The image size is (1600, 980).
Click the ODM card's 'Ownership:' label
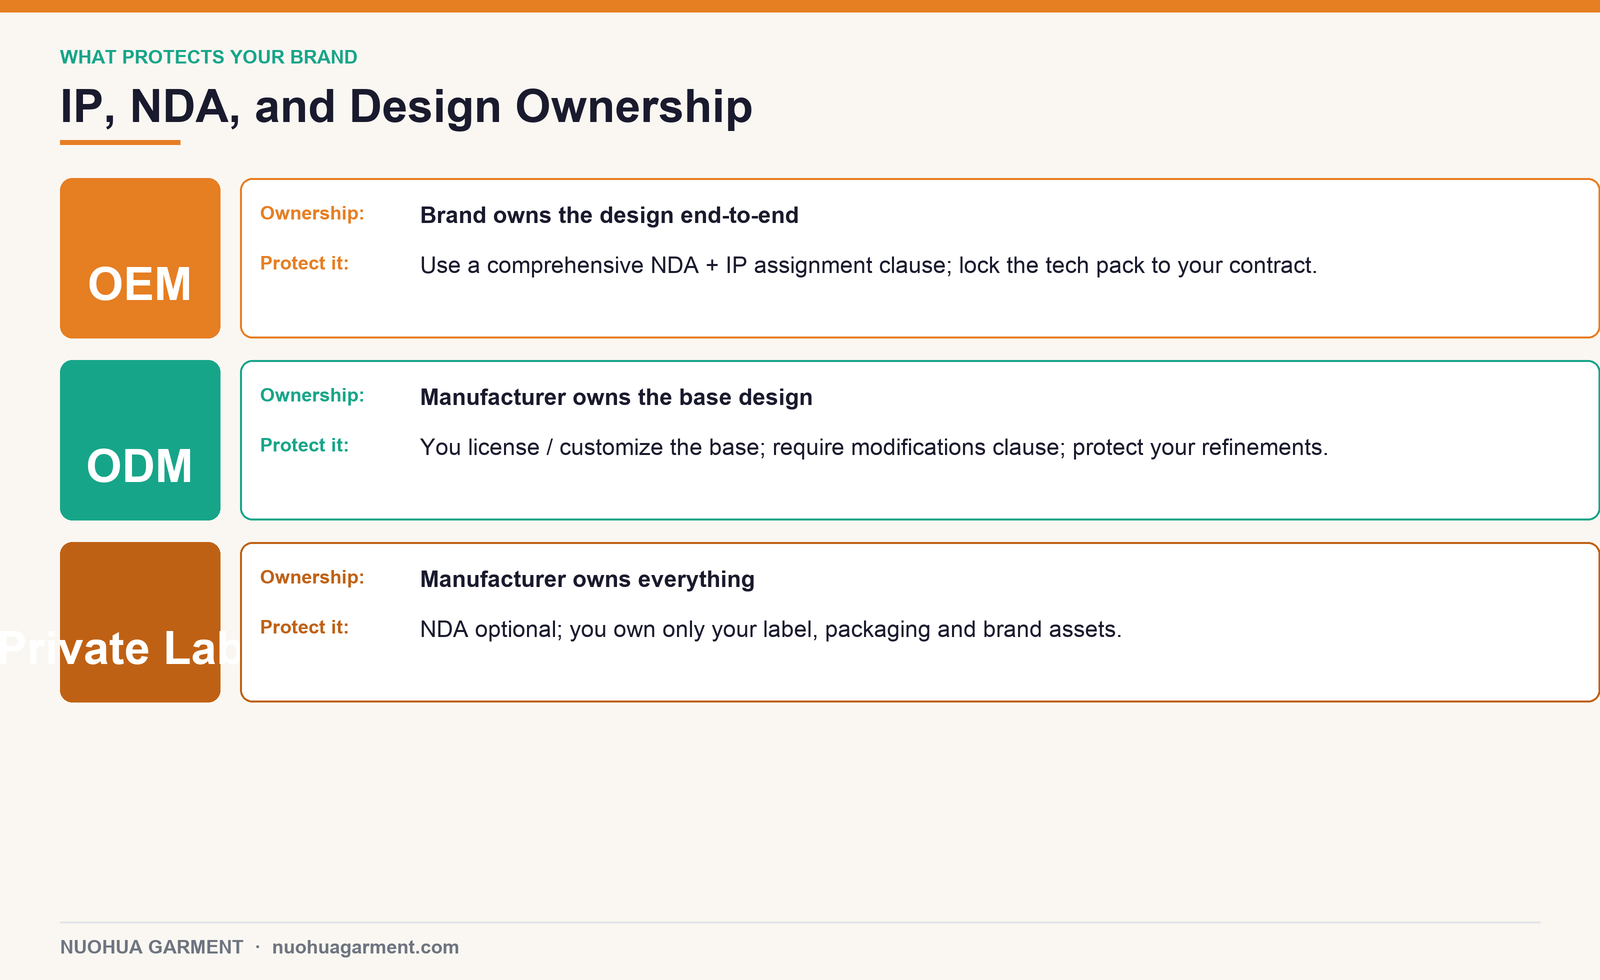tap(312, 395)
